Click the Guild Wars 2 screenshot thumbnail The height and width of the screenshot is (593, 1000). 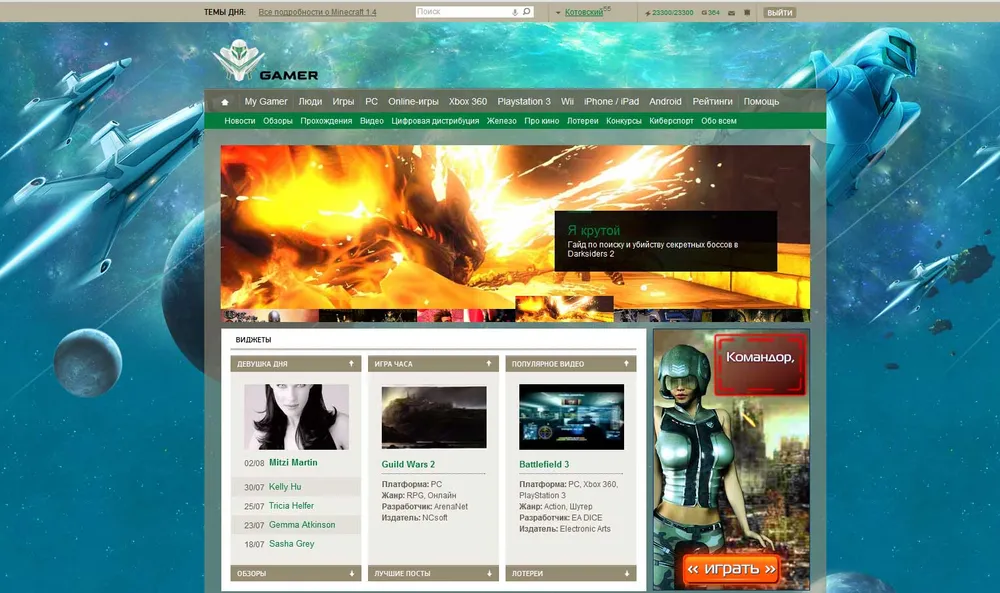pos(434,417)
